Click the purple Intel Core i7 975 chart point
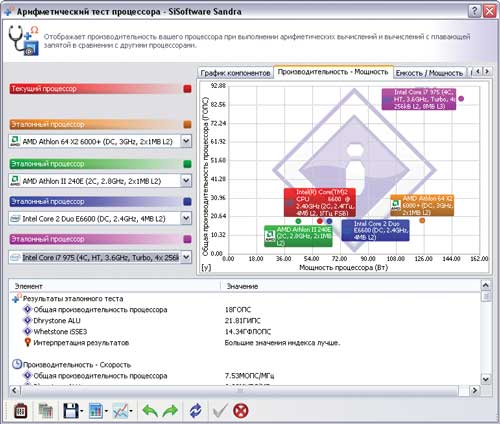This screenshot has width=500, height=424. pyautogui.click(x=461, y=98)
